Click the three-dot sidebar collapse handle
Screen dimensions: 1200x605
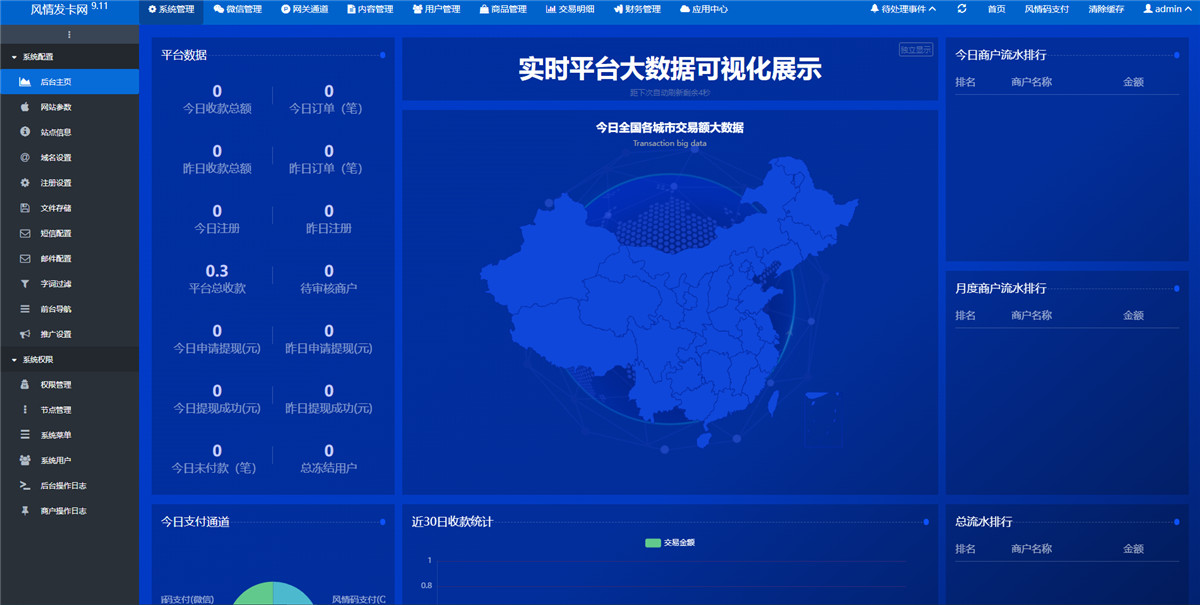pos(69,35)
